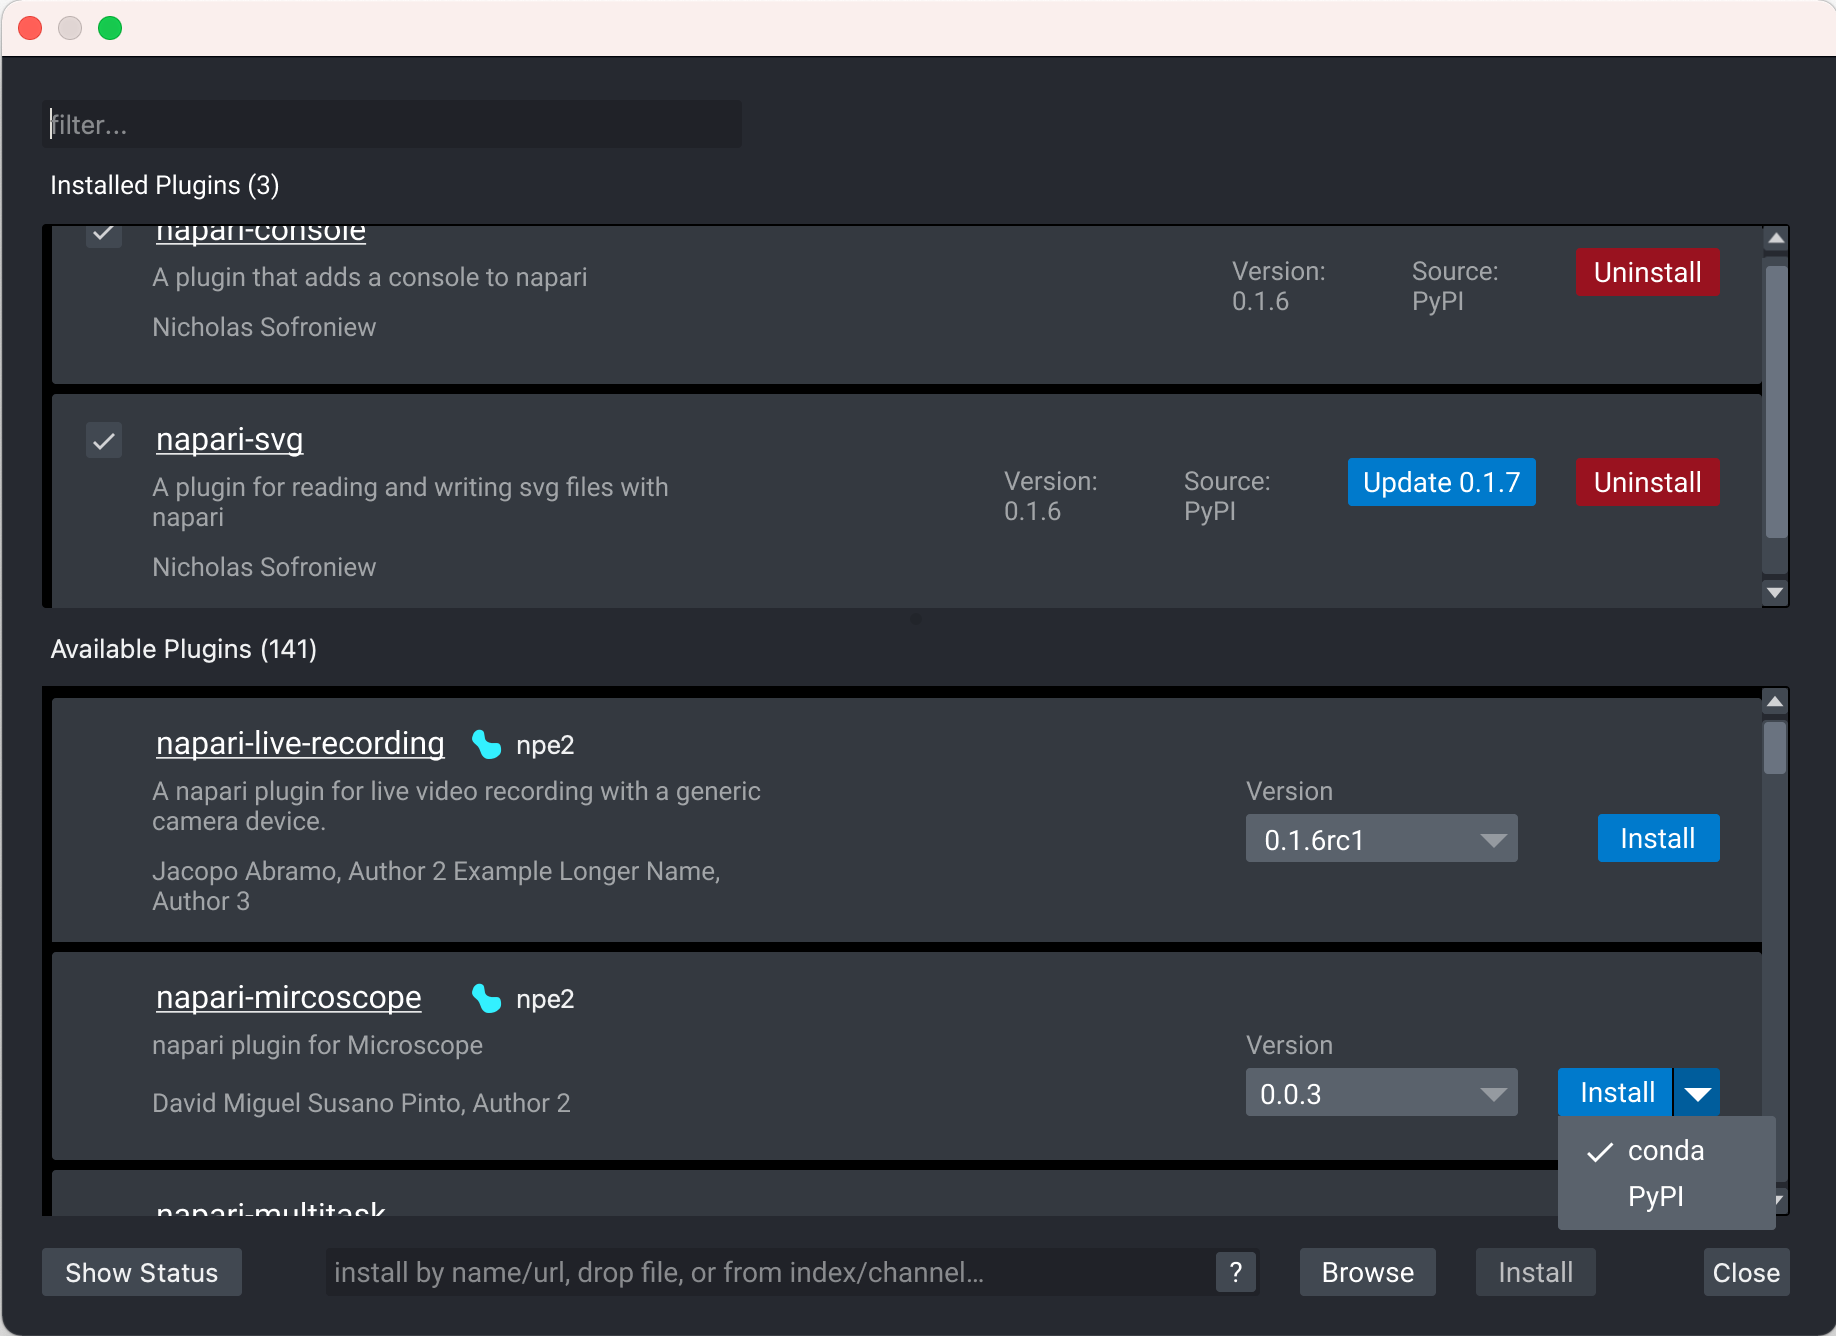The image size is (1836, 1336).
Task: Open the napari-console plugin link
Action: 261,233
